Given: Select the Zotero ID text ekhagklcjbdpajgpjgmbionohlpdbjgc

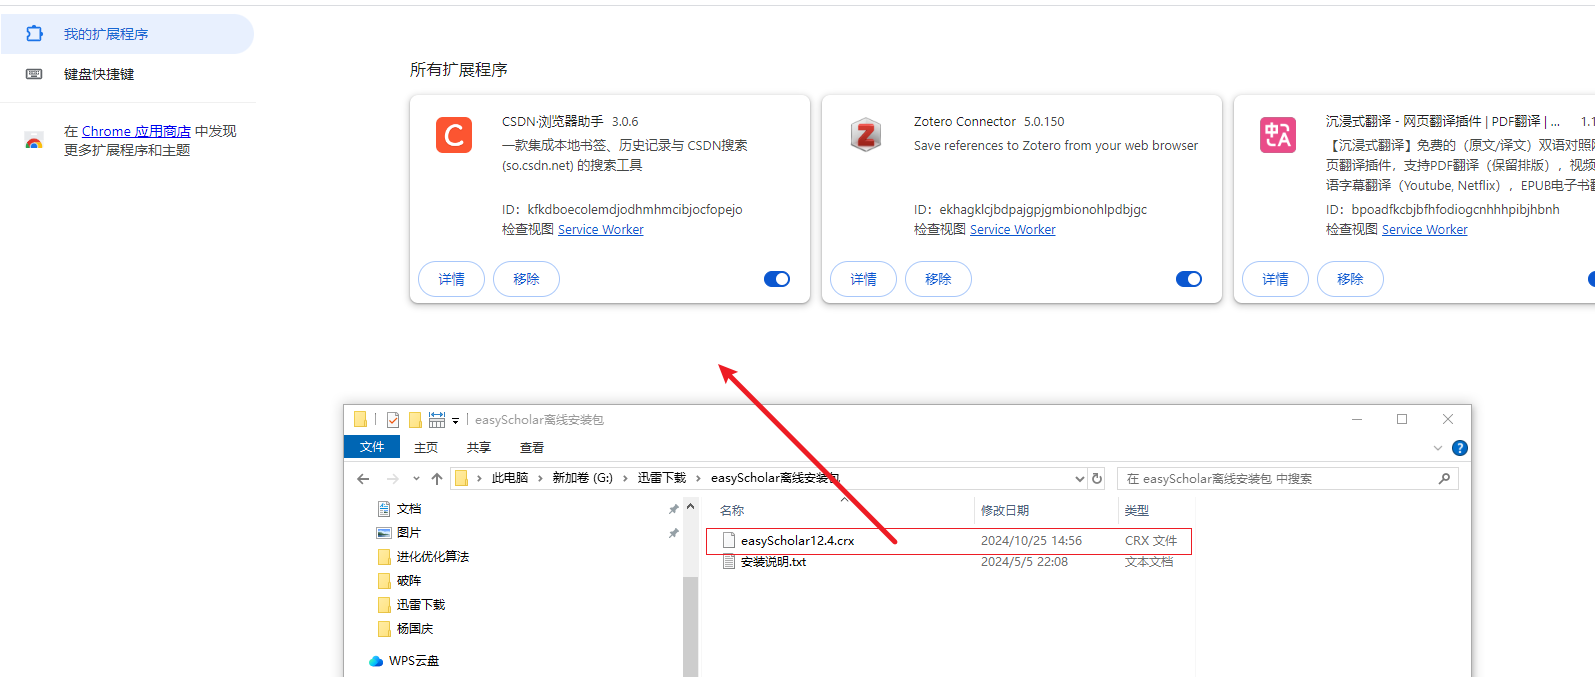Looking at the screenshot, I should point(1043,210).
